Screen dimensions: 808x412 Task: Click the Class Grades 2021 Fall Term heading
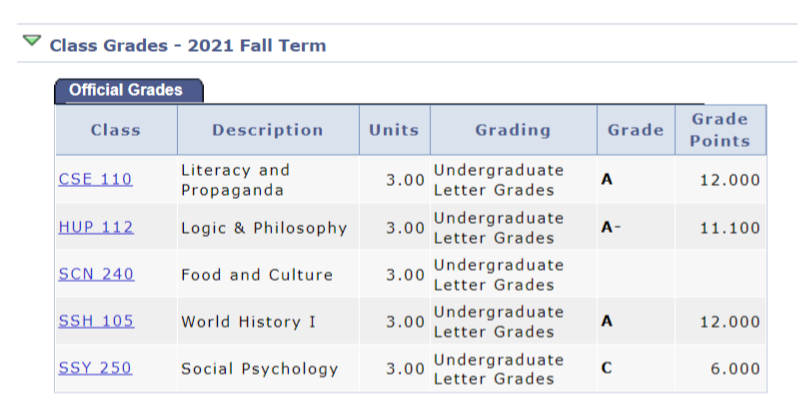click(x=188, y=45)
